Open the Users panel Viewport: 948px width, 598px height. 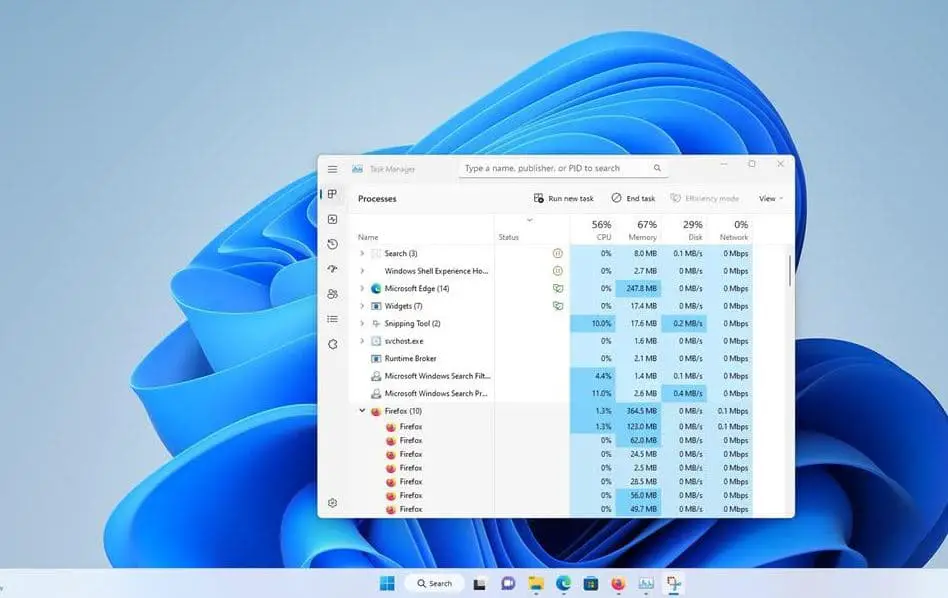(332, 294)
